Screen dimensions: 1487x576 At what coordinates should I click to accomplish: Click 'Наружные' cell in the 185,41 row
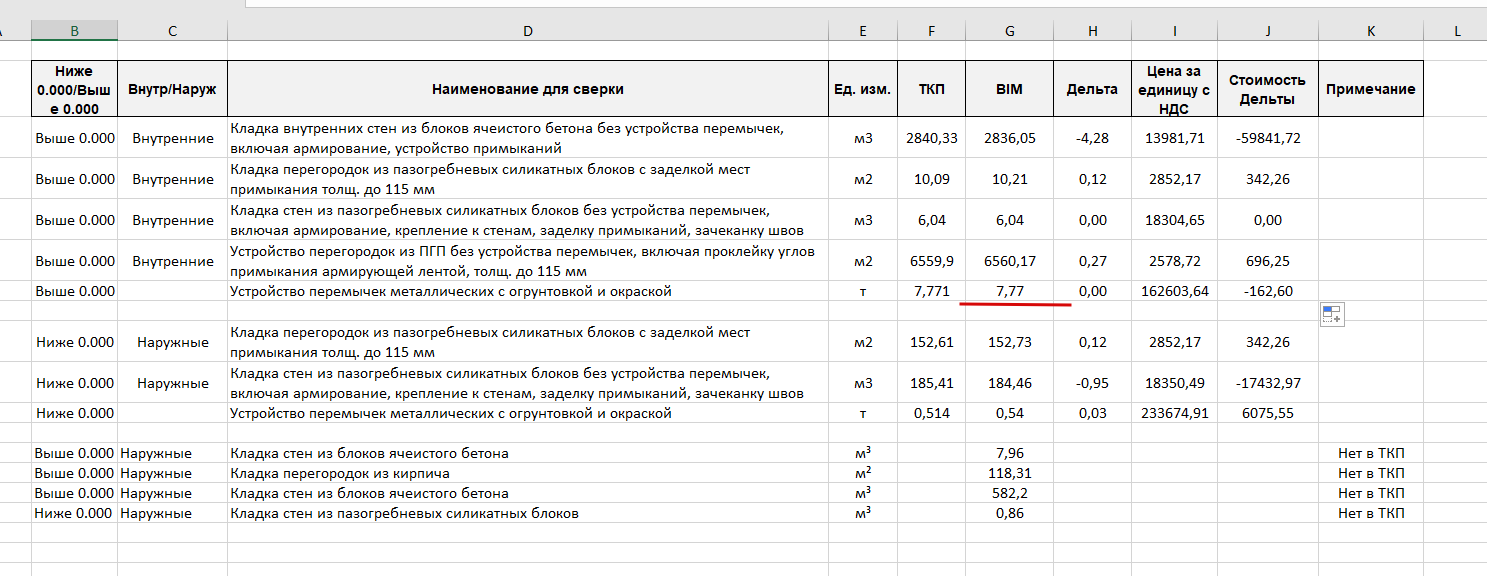pos(173,383)
